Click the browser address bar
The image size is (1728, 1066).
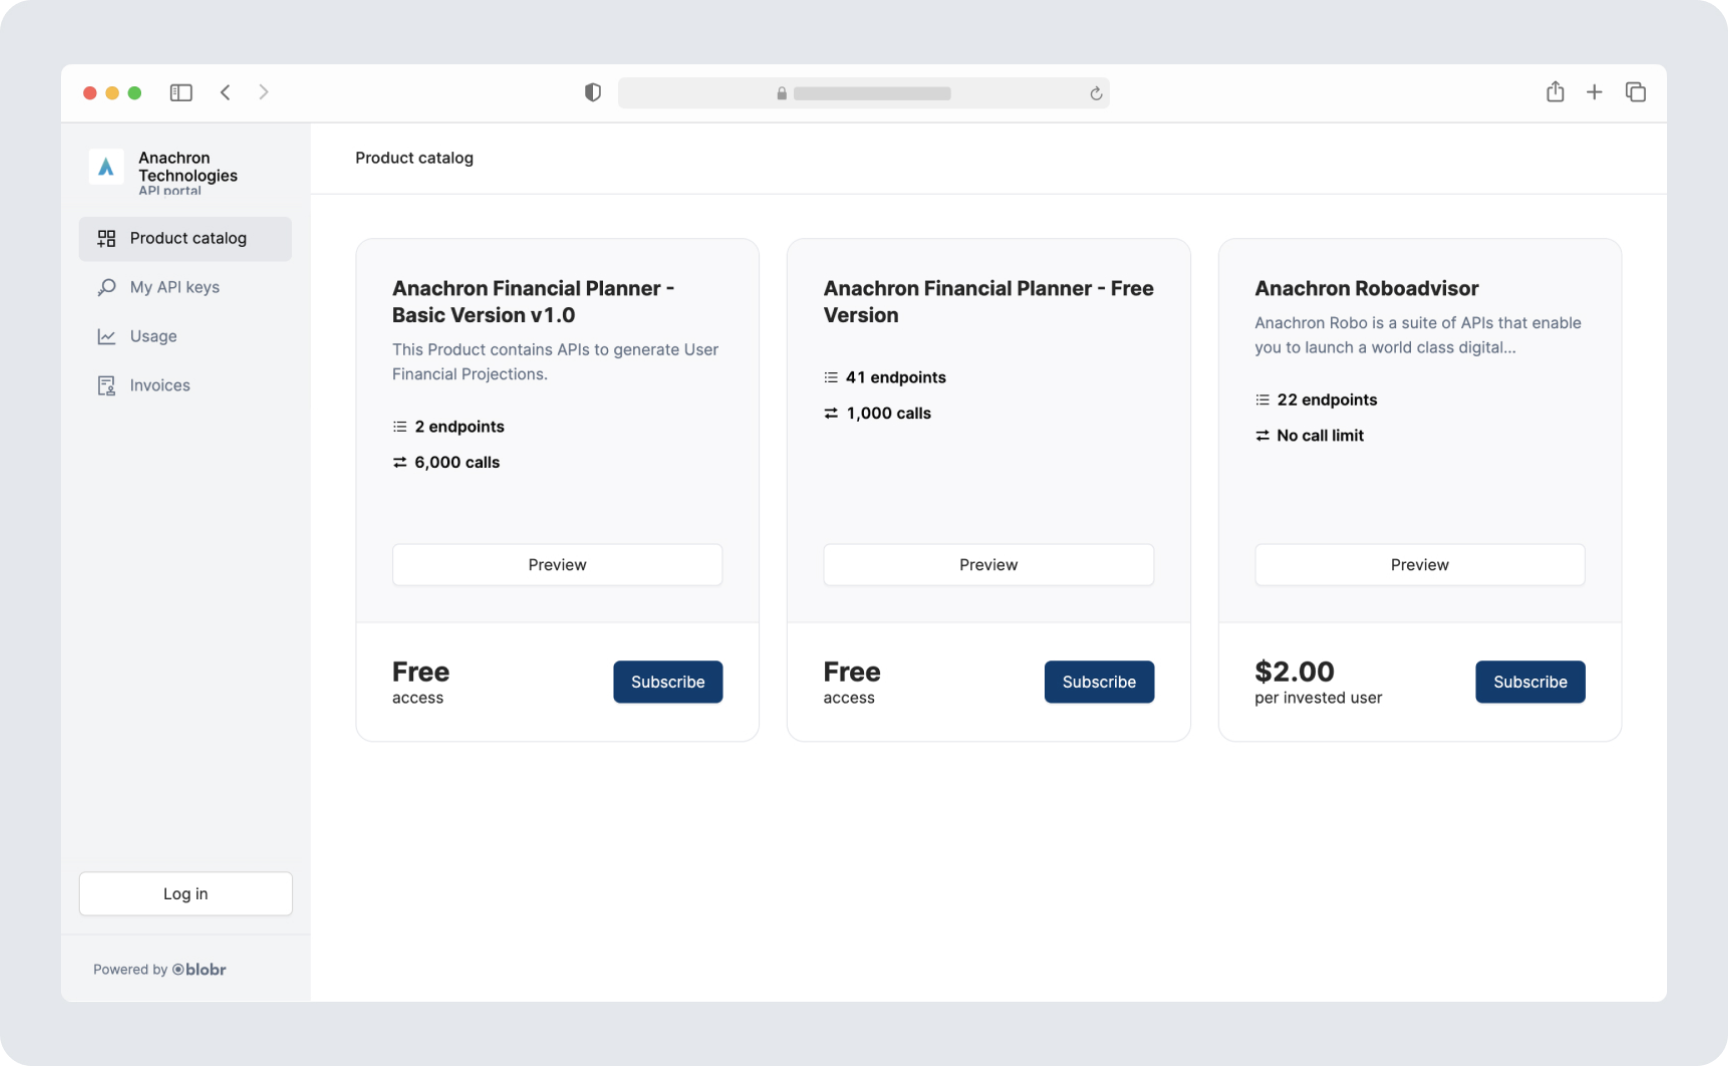click(x=863, y=93)
